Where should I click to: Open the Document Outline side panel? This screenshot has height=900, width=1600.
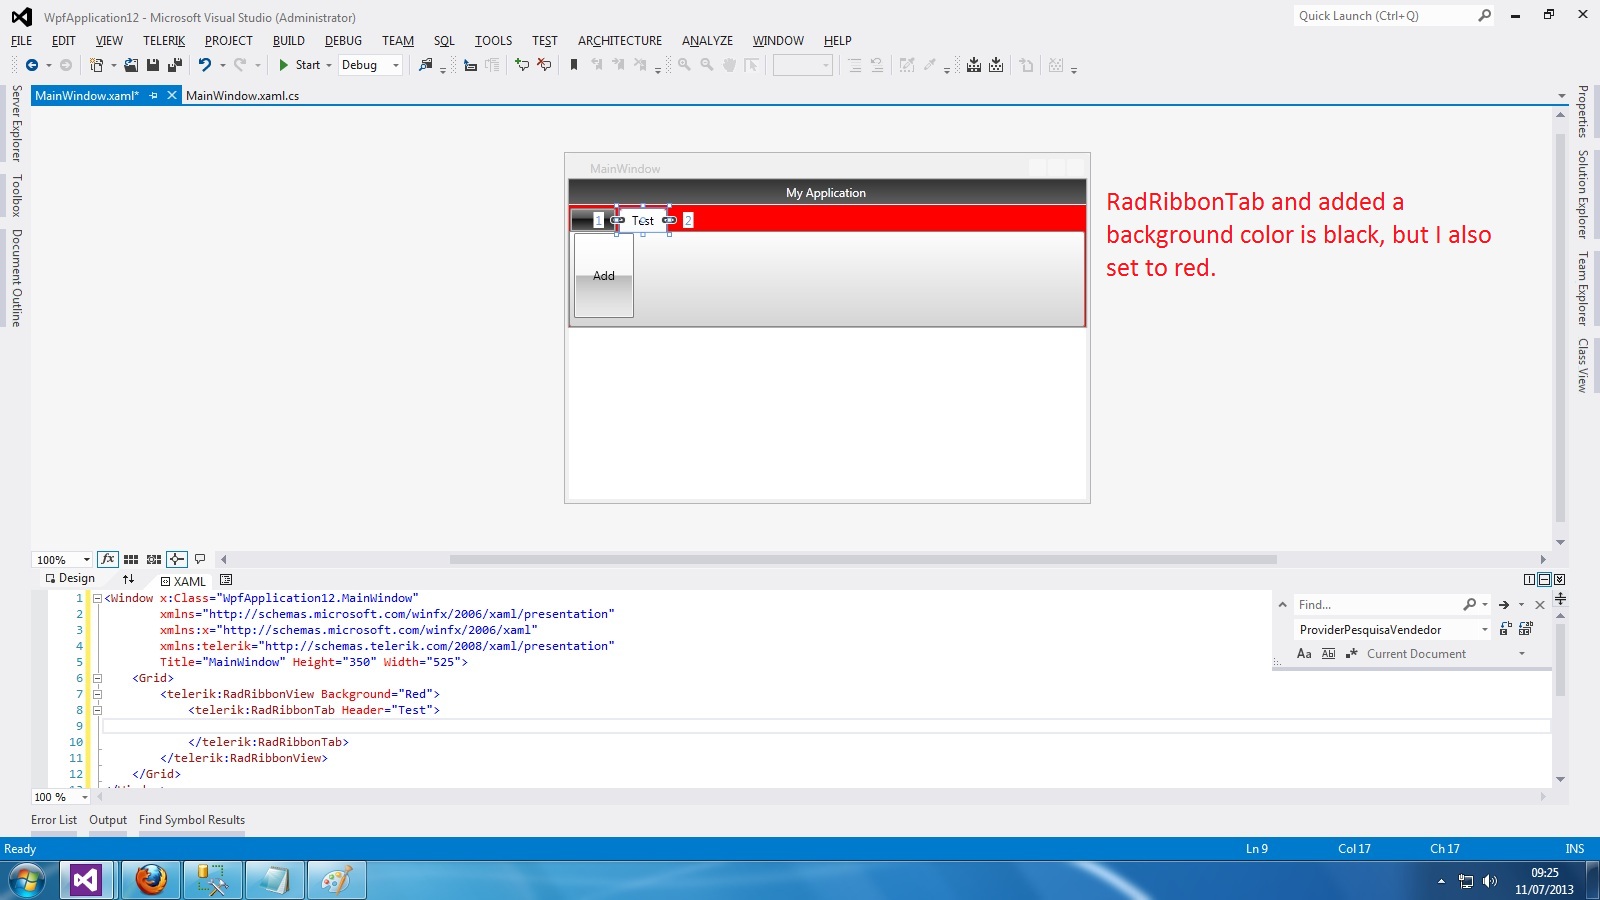[16, 278]
